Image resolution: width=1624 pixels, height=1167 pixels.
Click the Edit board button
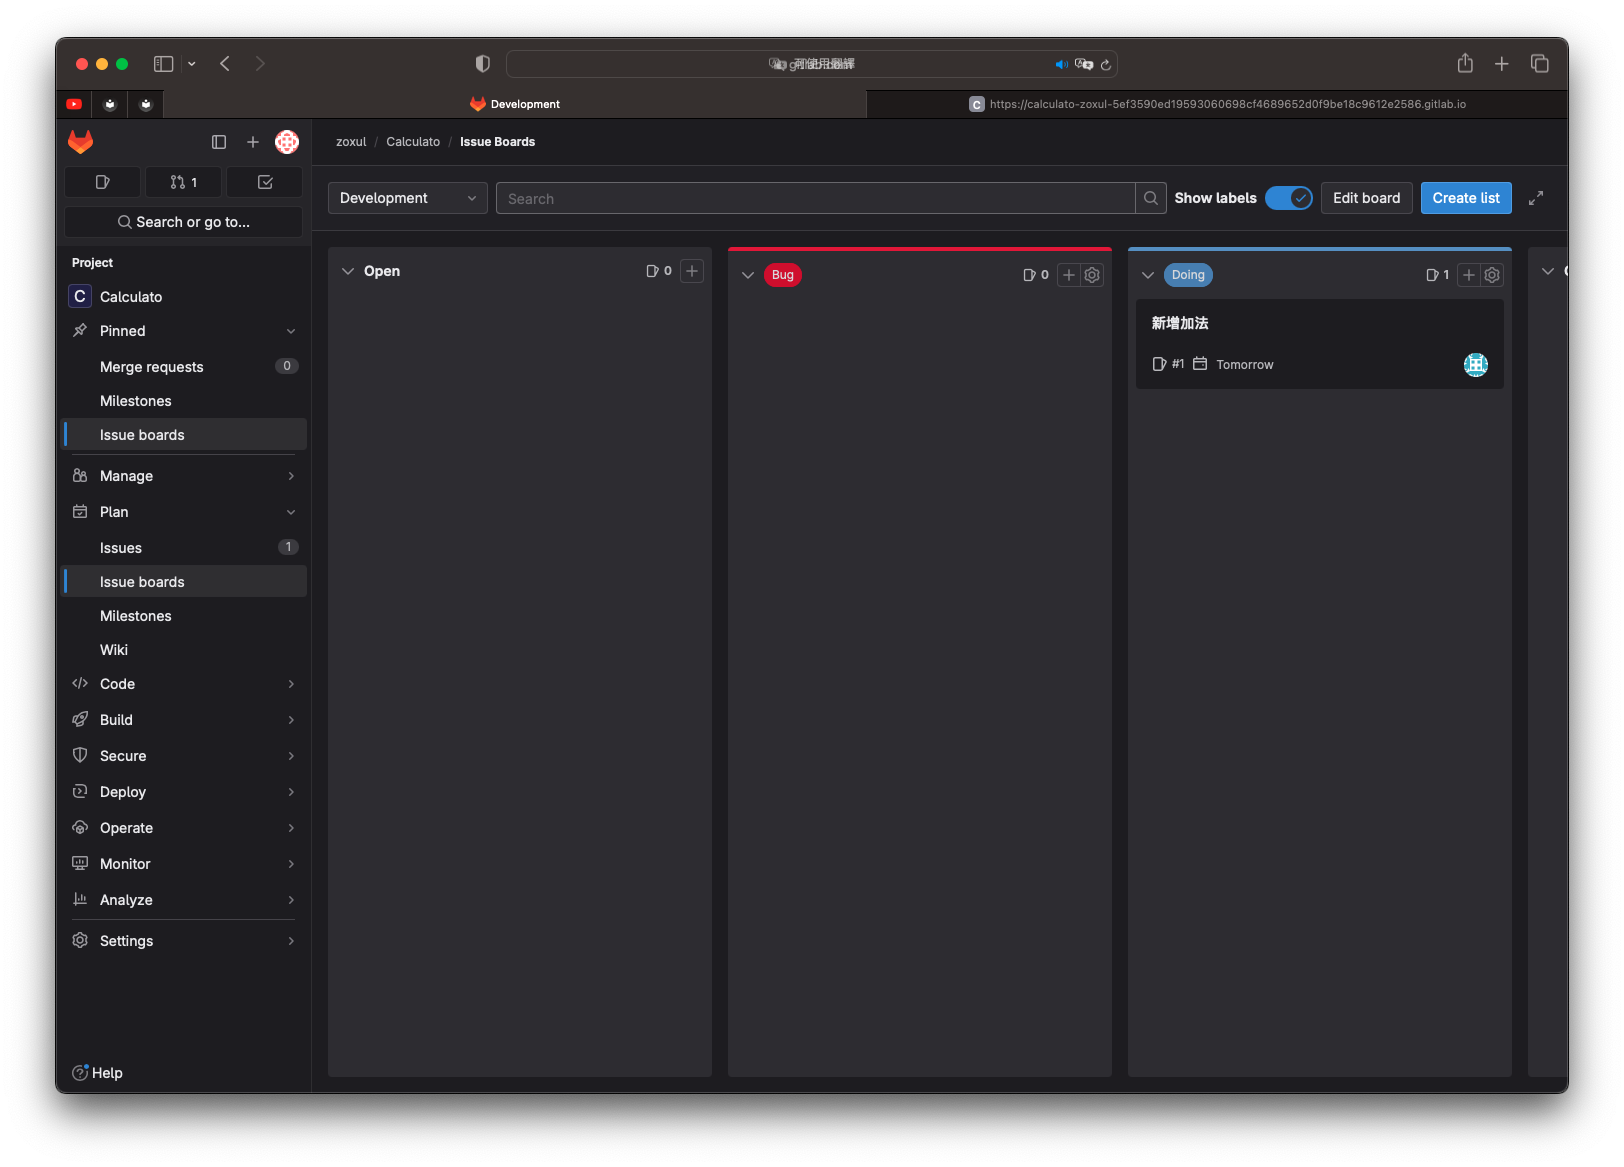[x=1366, y=198]
